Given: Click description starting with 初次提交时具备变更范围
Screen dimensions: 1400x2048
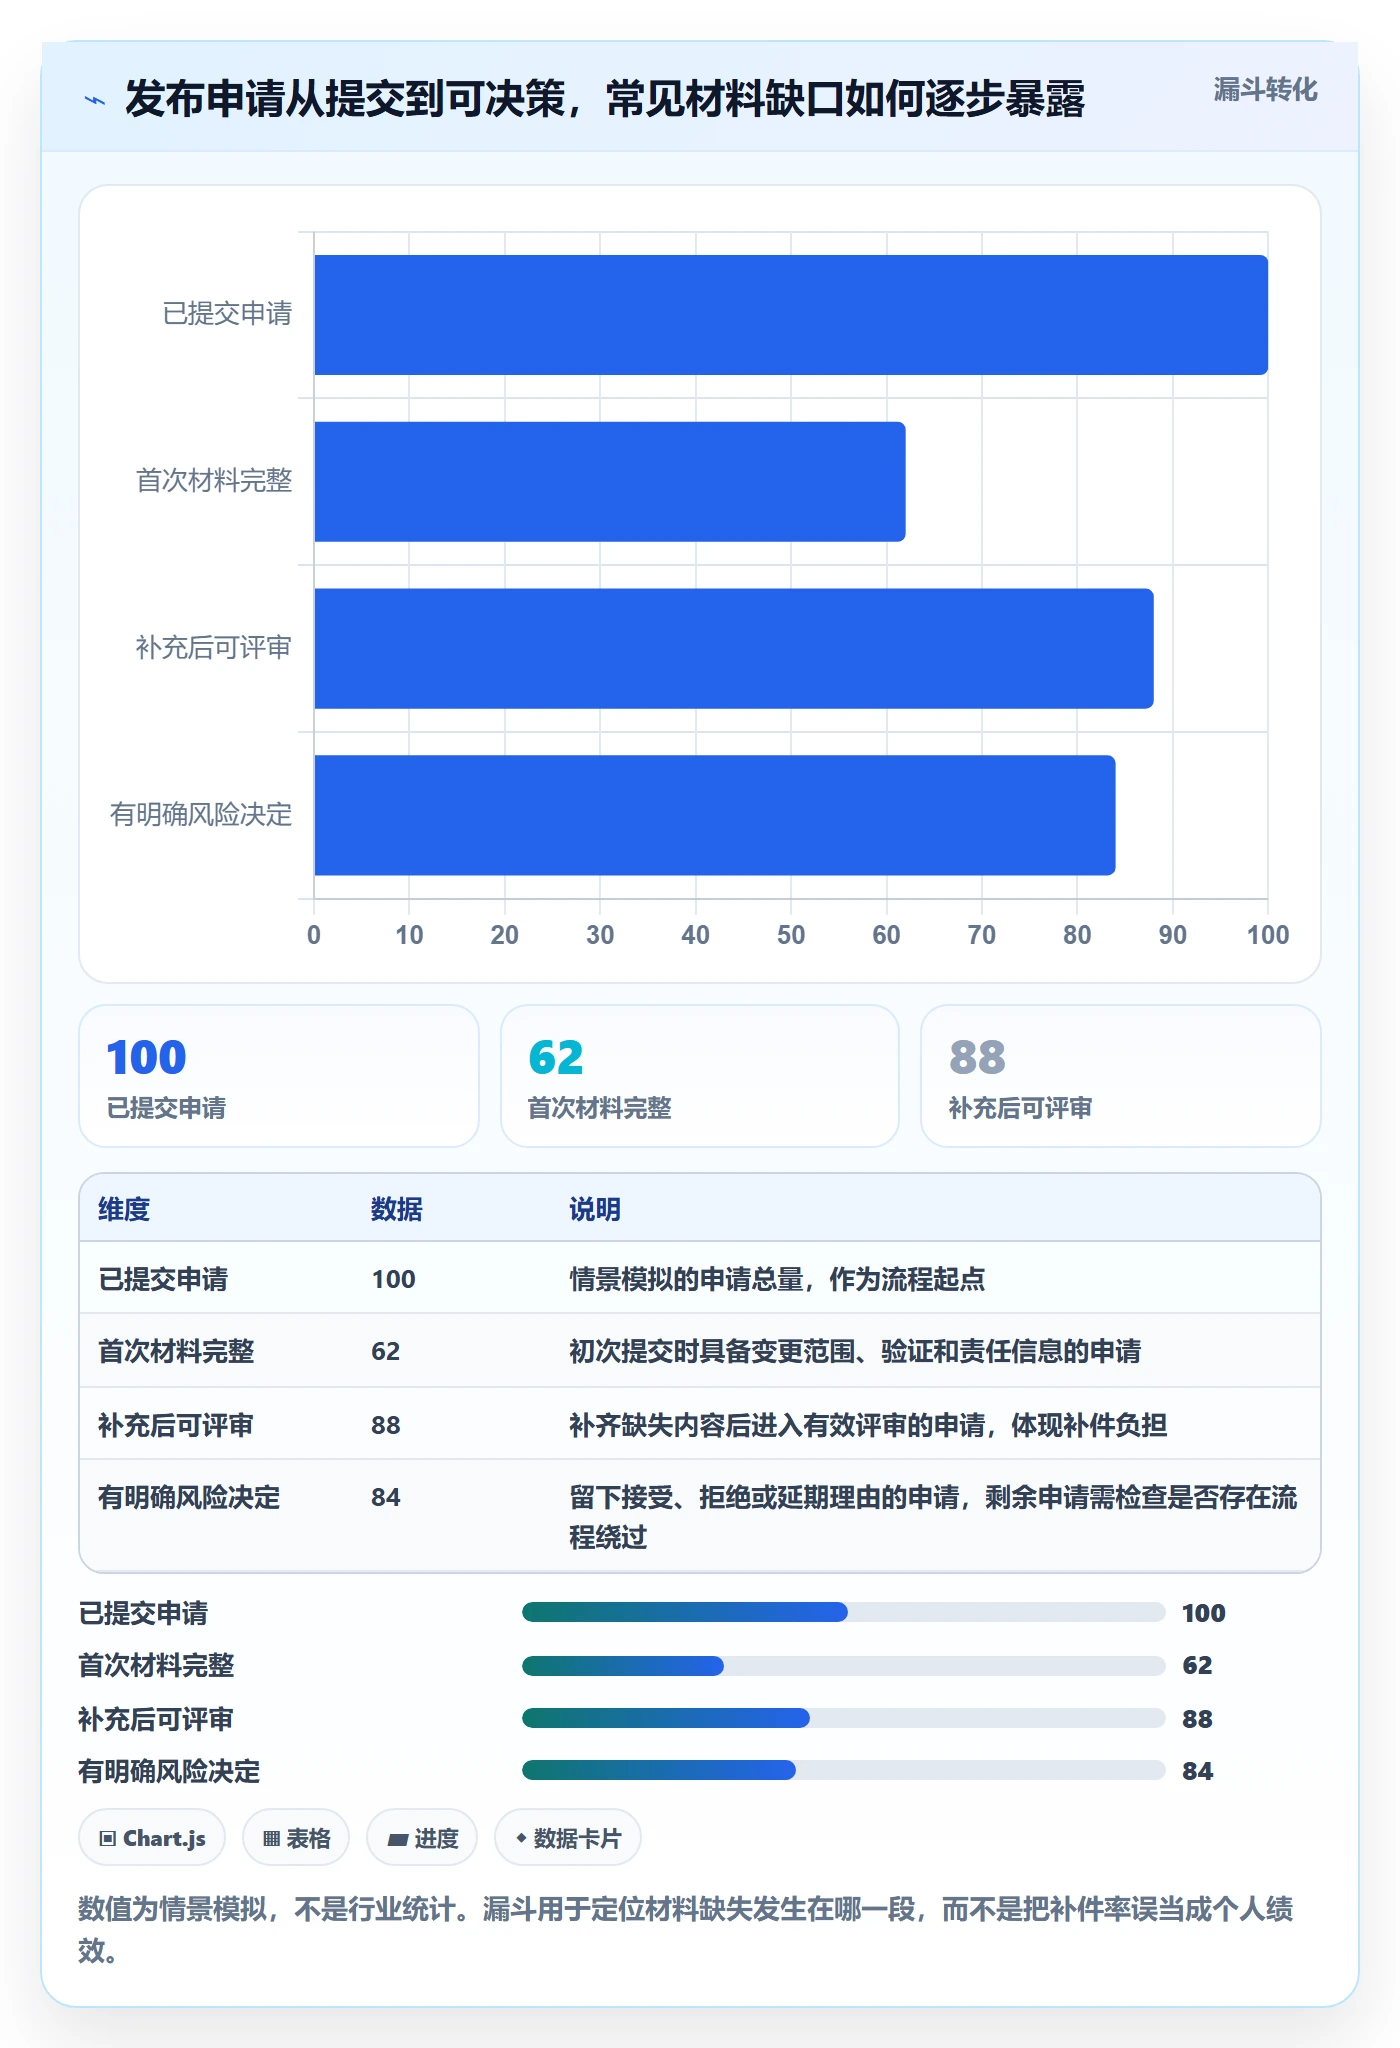Looking at the screenshot, I should (x=855, y=1351).
